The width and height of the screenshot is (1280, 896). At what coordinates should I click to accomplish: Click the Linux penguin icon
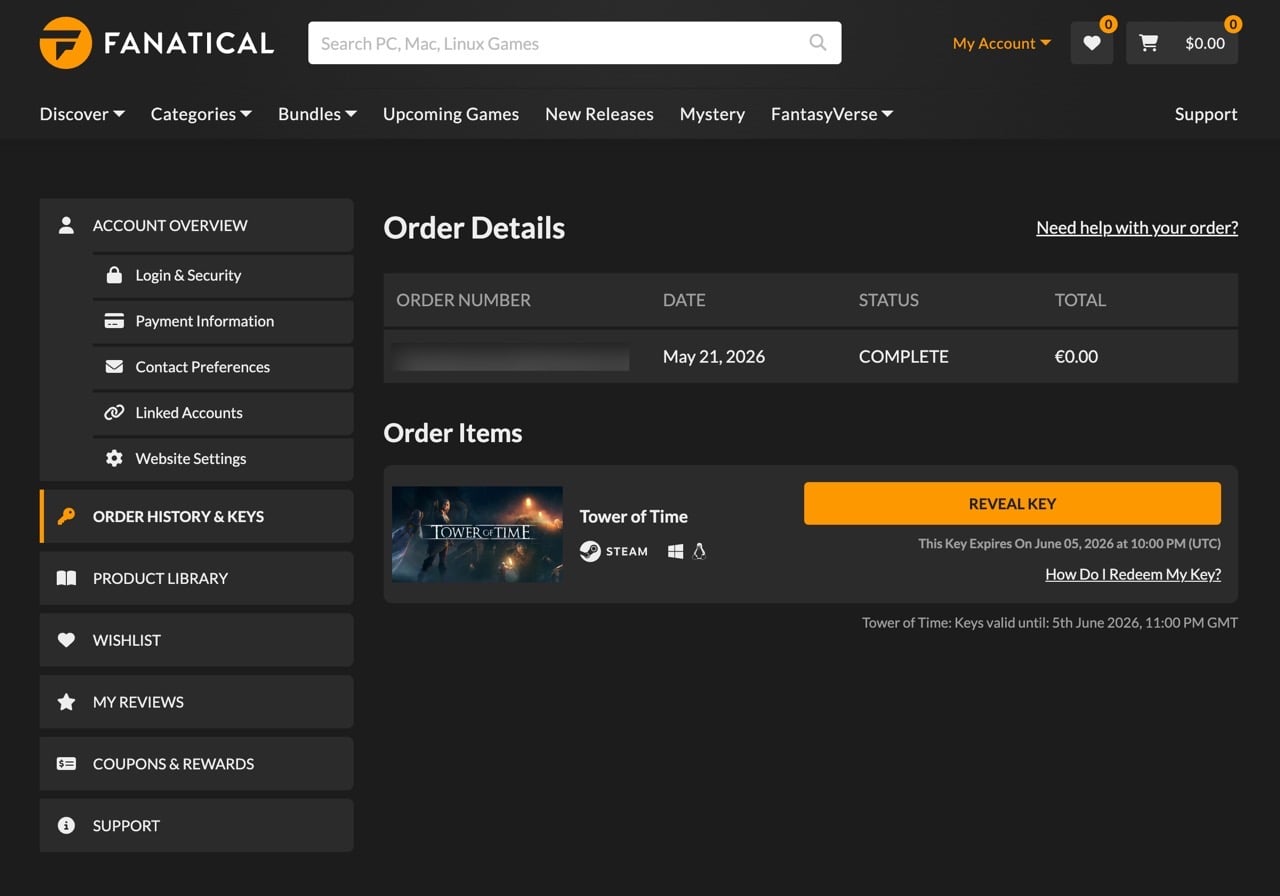pyautogui.click(x=700, y=551)
